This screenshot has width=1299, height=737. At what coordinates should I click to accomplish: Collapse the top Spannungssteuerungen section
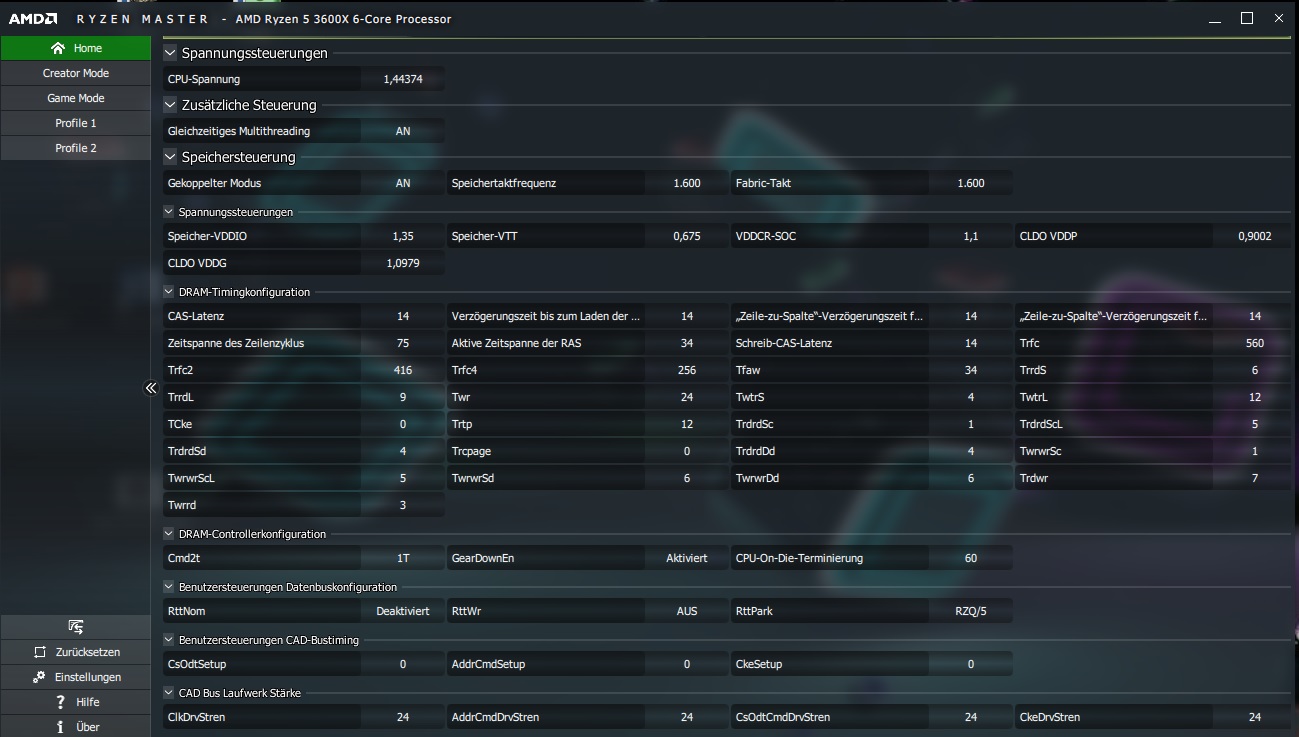point(170,53)
